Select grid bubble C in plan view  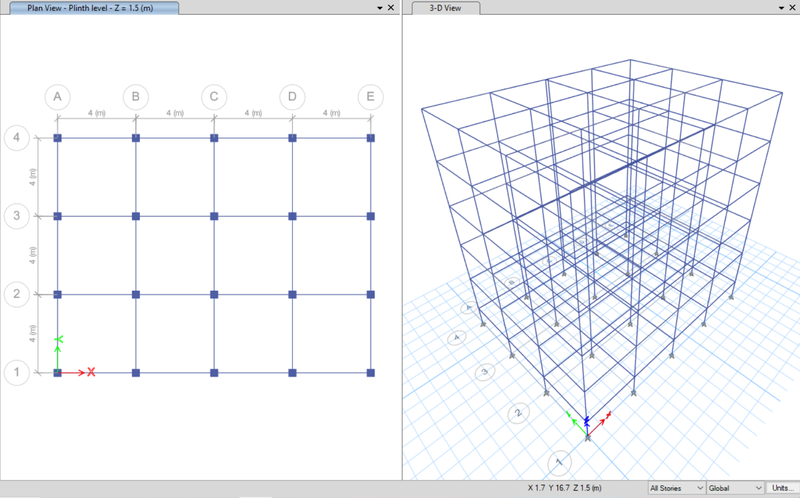(x=214, y=97)
